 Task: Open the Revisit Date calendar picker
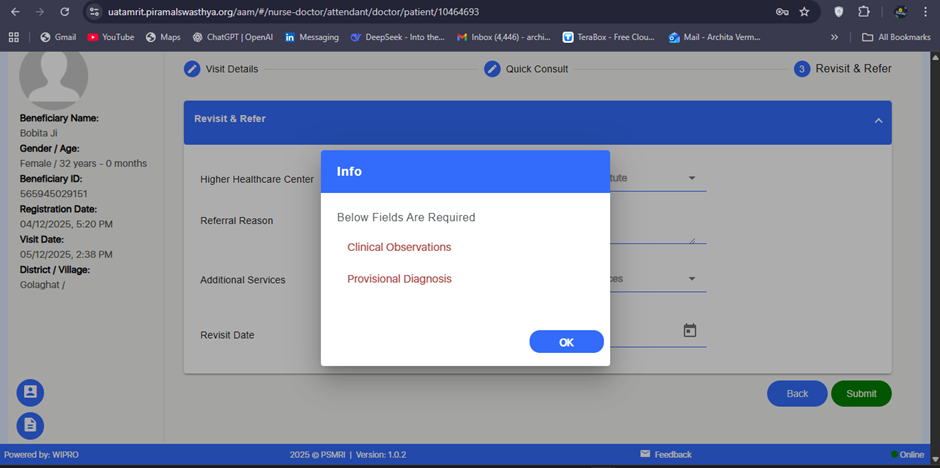[x=689, y=331]
